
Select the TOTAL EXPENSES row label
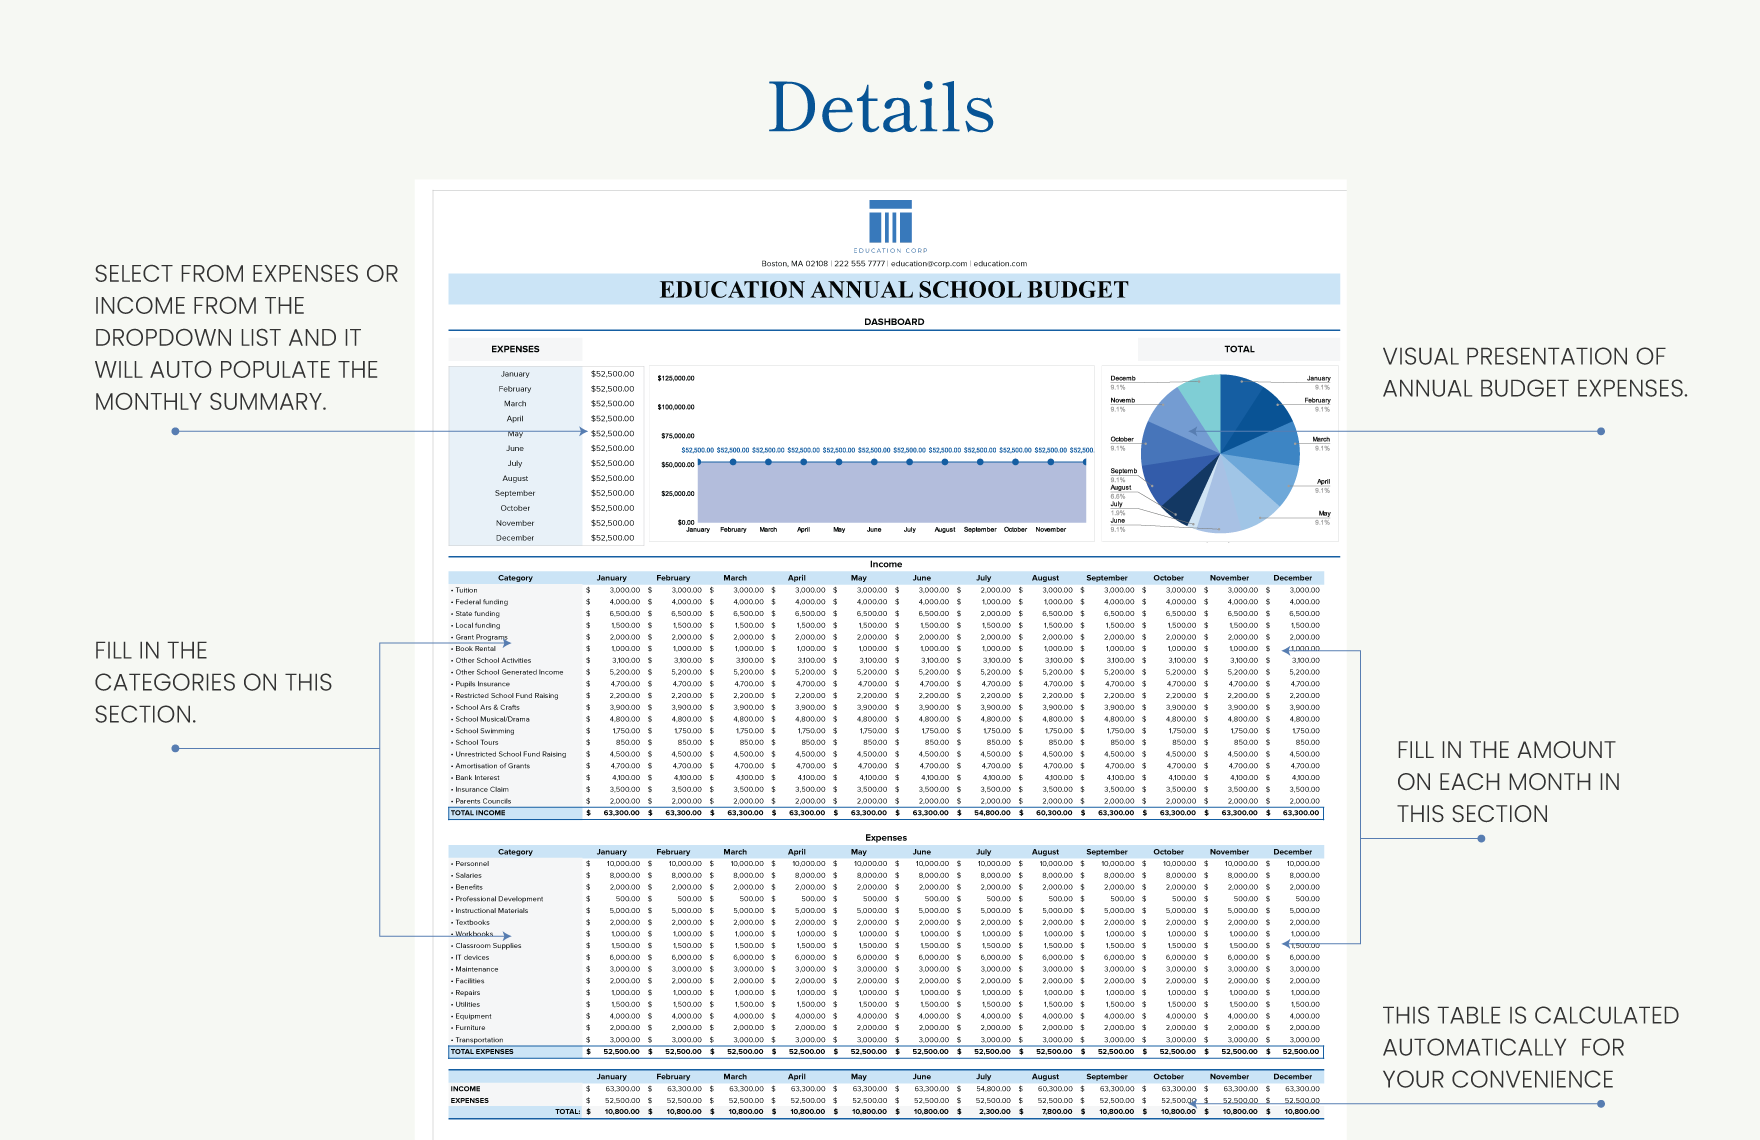pyautogui.click(x=482, y=1052)
